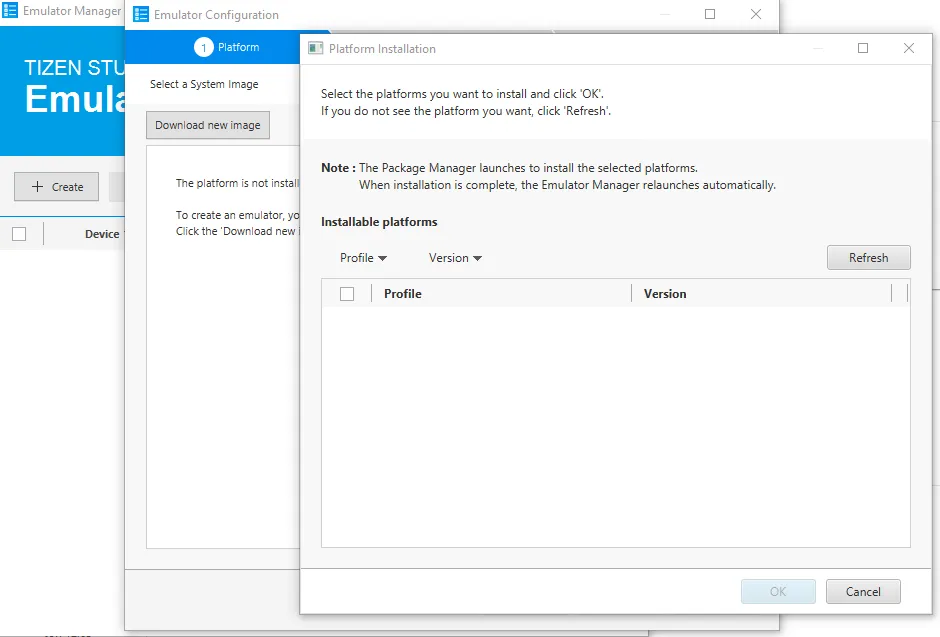Click the Device column header in Emulator Manager
The image size is (940, 637).
click(102, 234)
